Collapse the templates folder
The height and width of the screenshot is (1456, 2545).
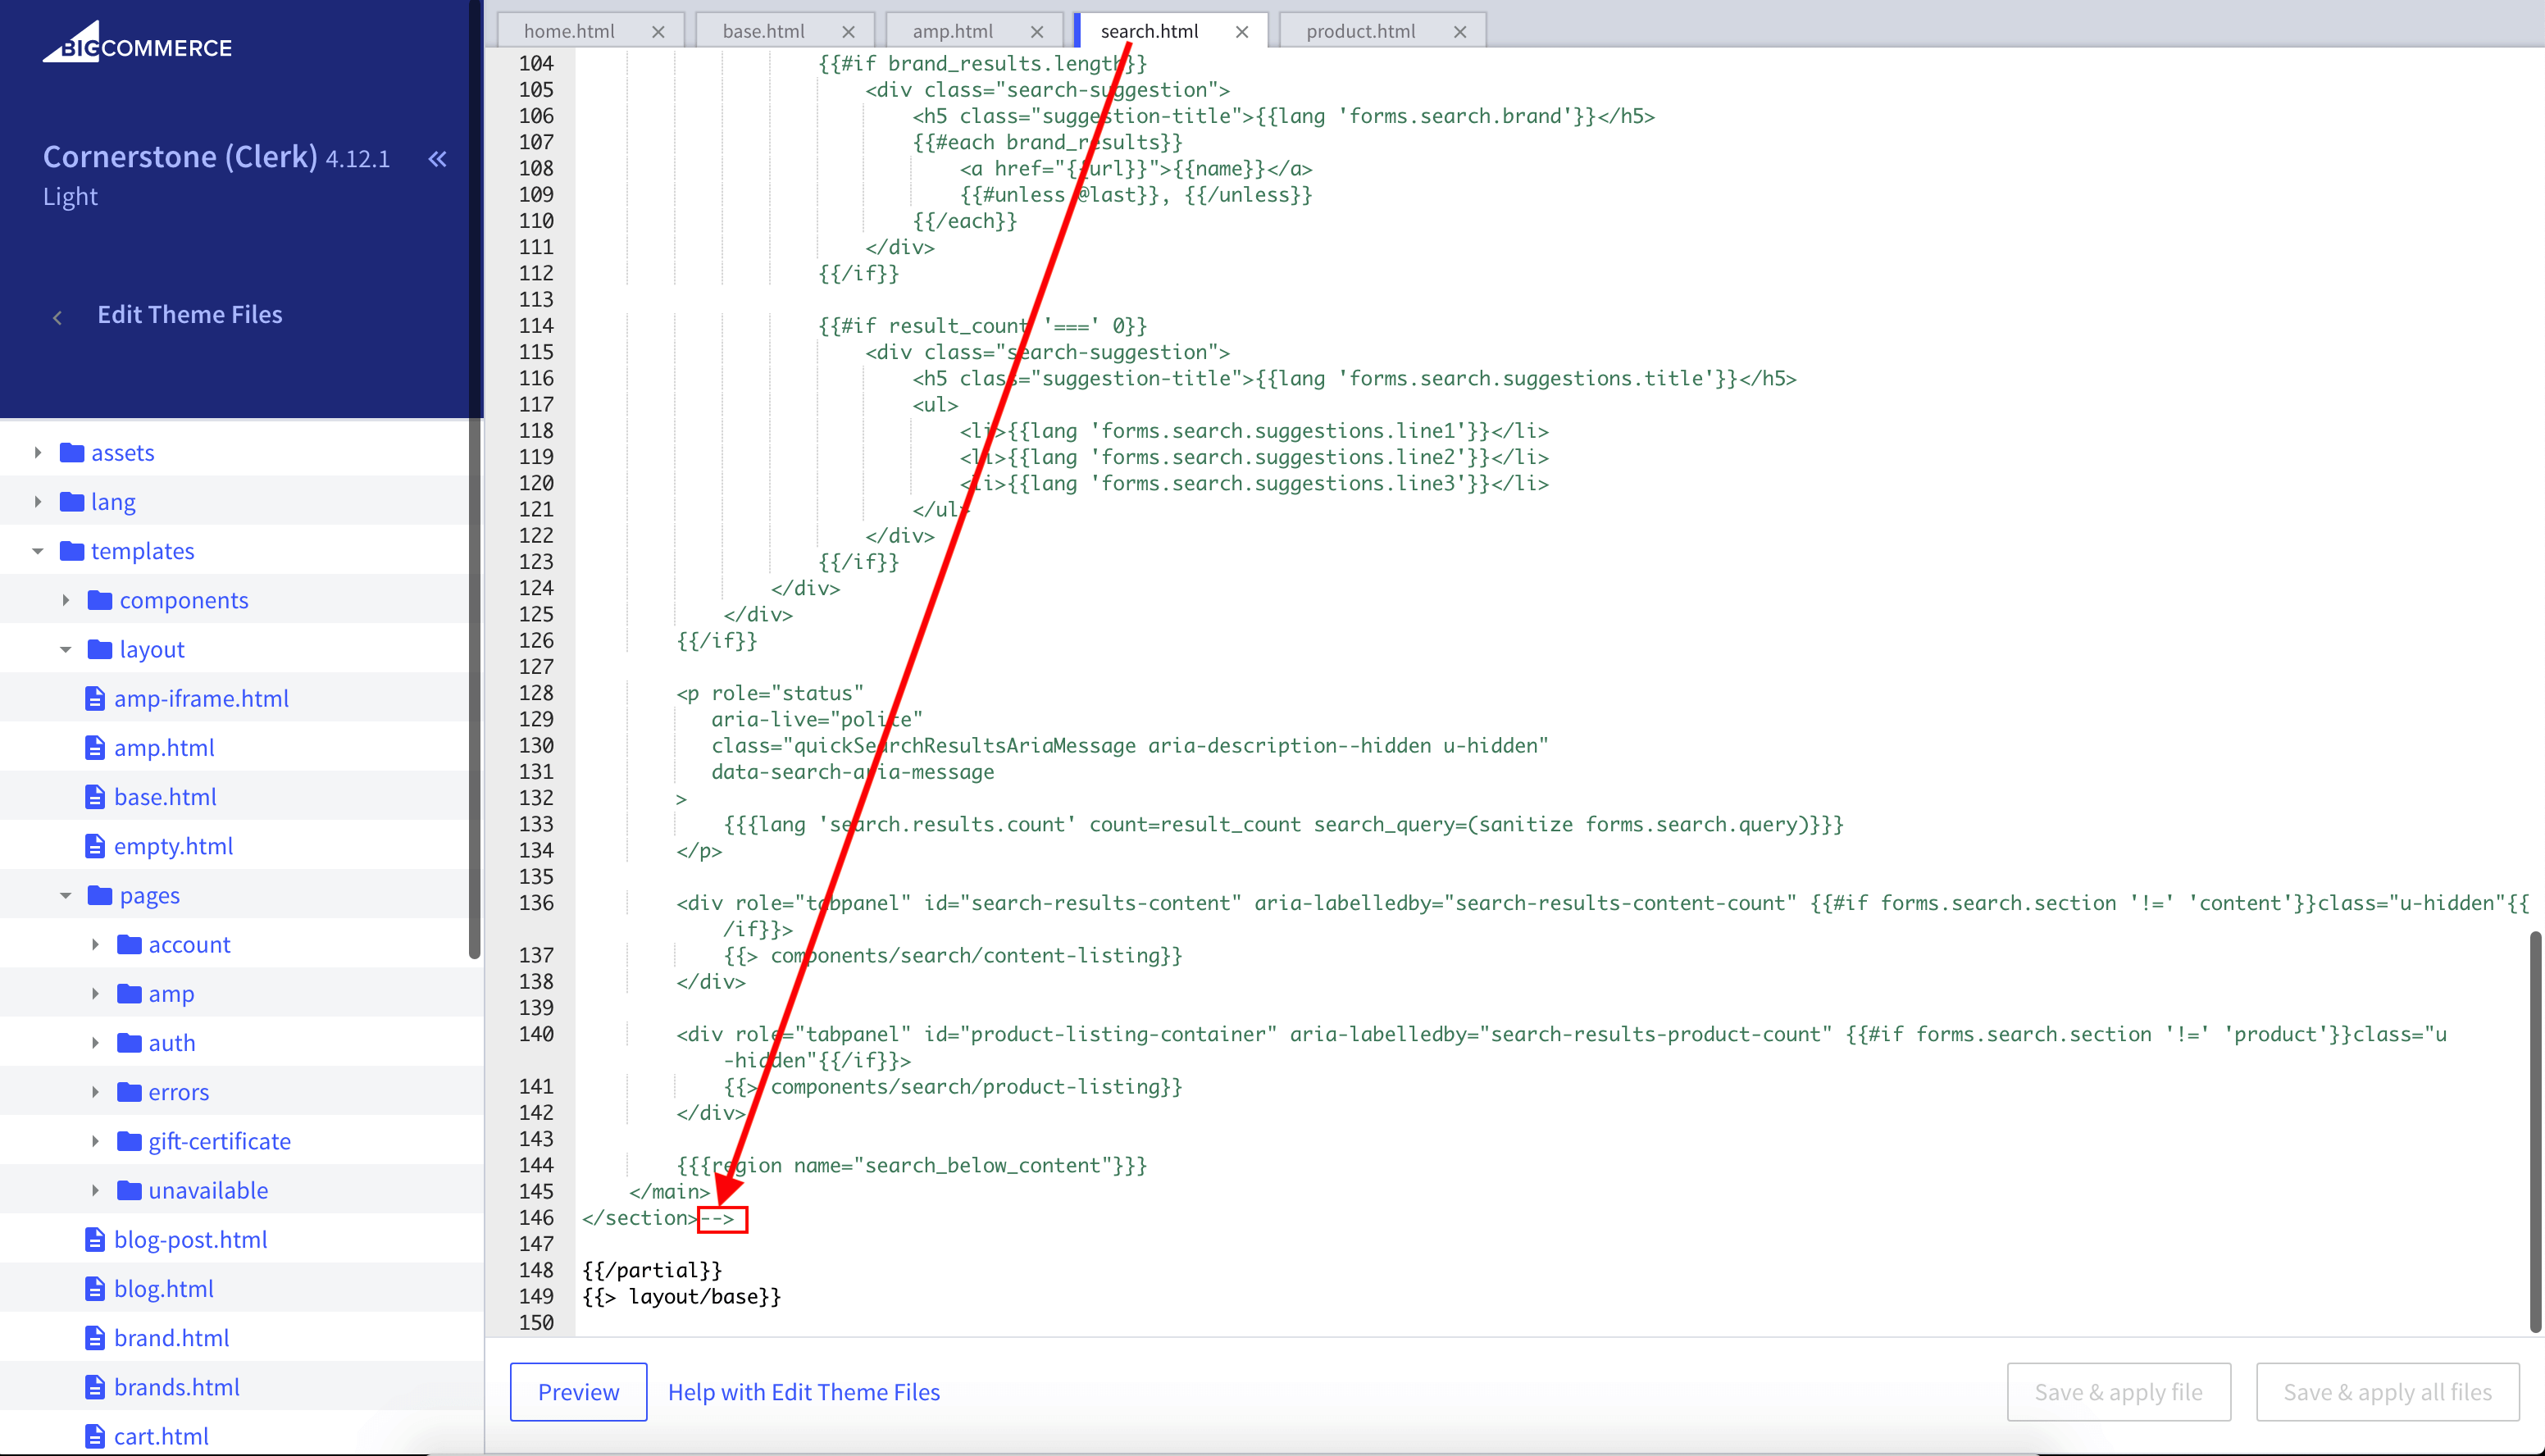click(38, 551)
